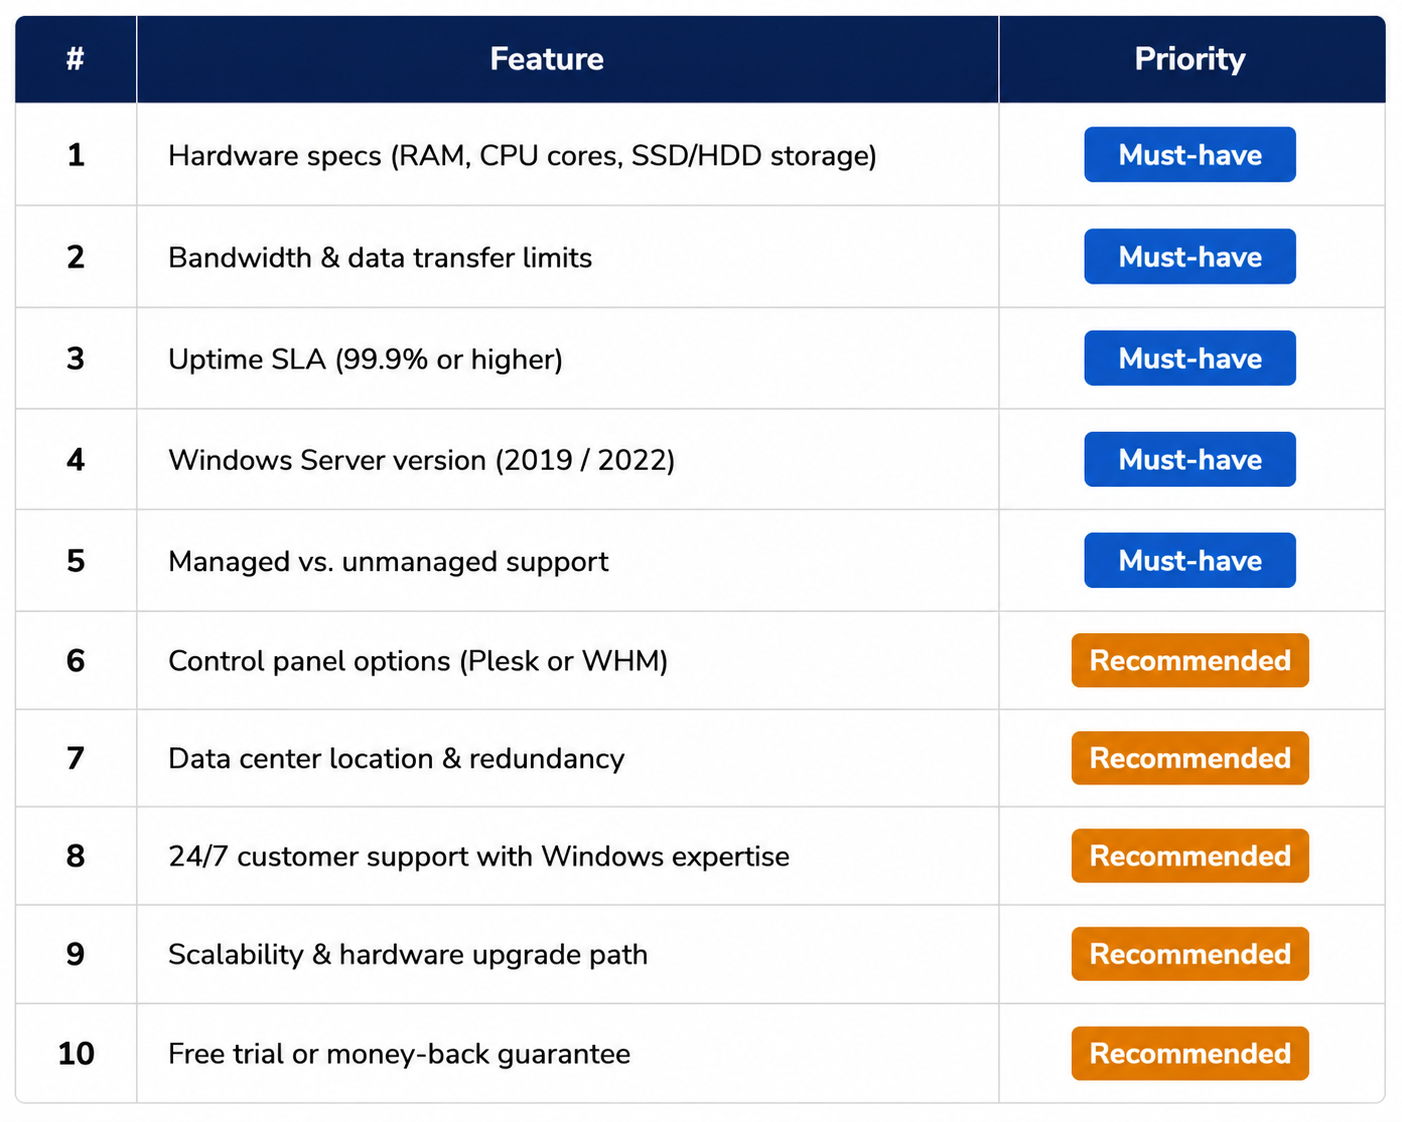Click the # column header

pos(75,59)
